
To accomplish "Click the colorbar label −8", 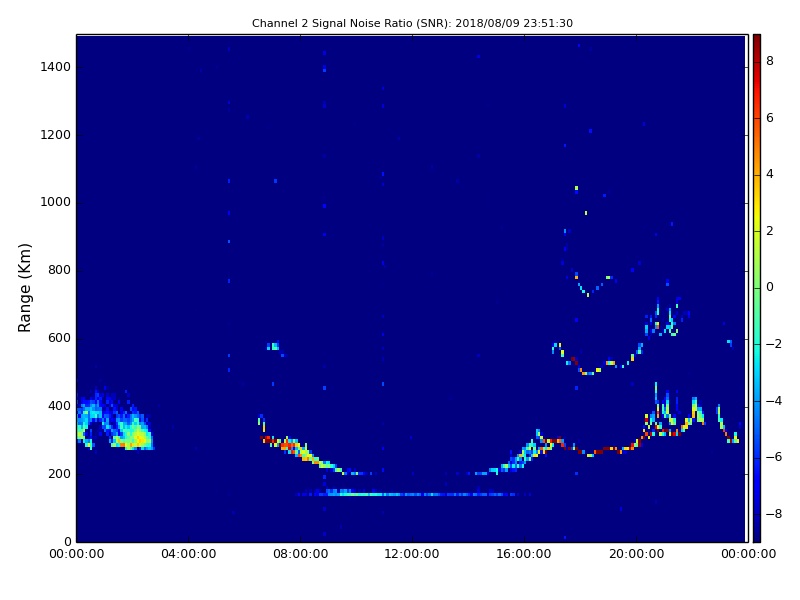I will point(774,514).
